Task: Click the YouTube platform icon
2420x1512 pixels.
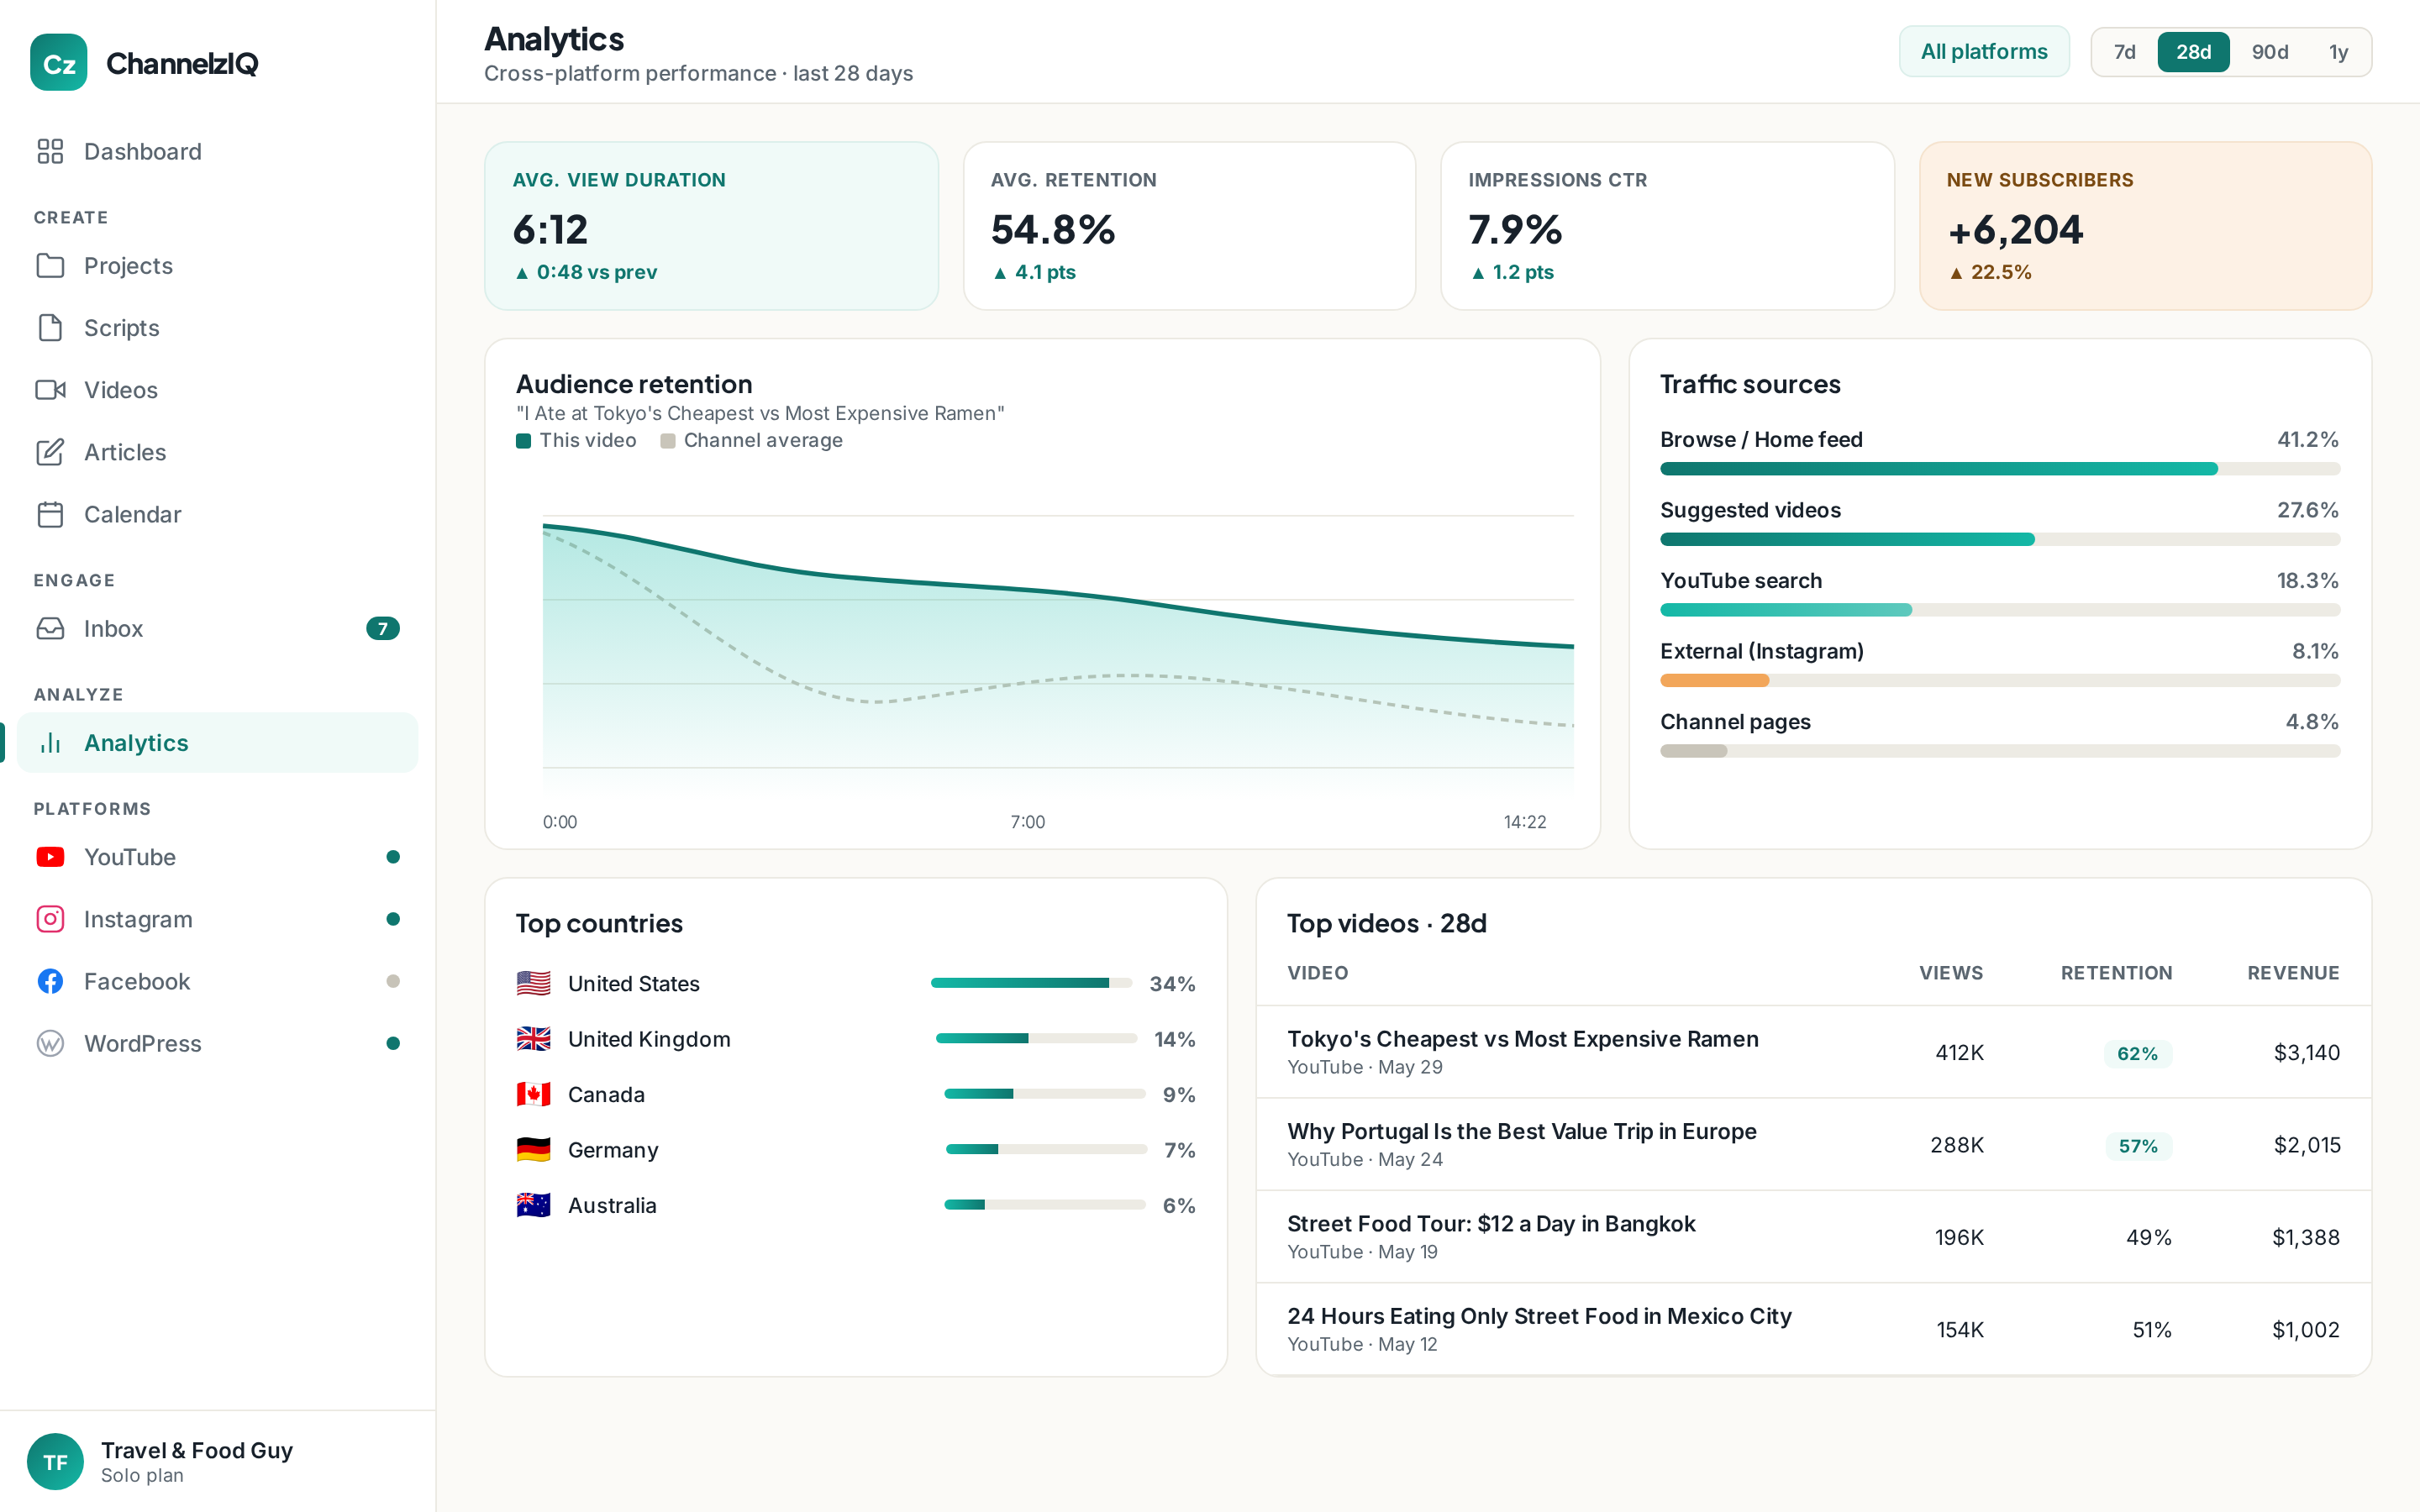Action: pos(50,857)
